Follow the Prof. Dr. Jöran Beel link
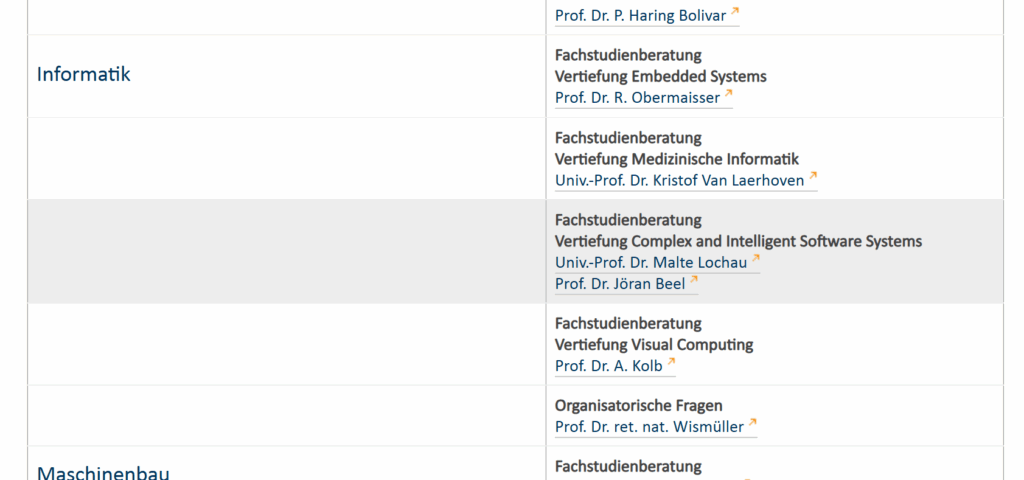1024x480 pixels. tap(620, 284)
